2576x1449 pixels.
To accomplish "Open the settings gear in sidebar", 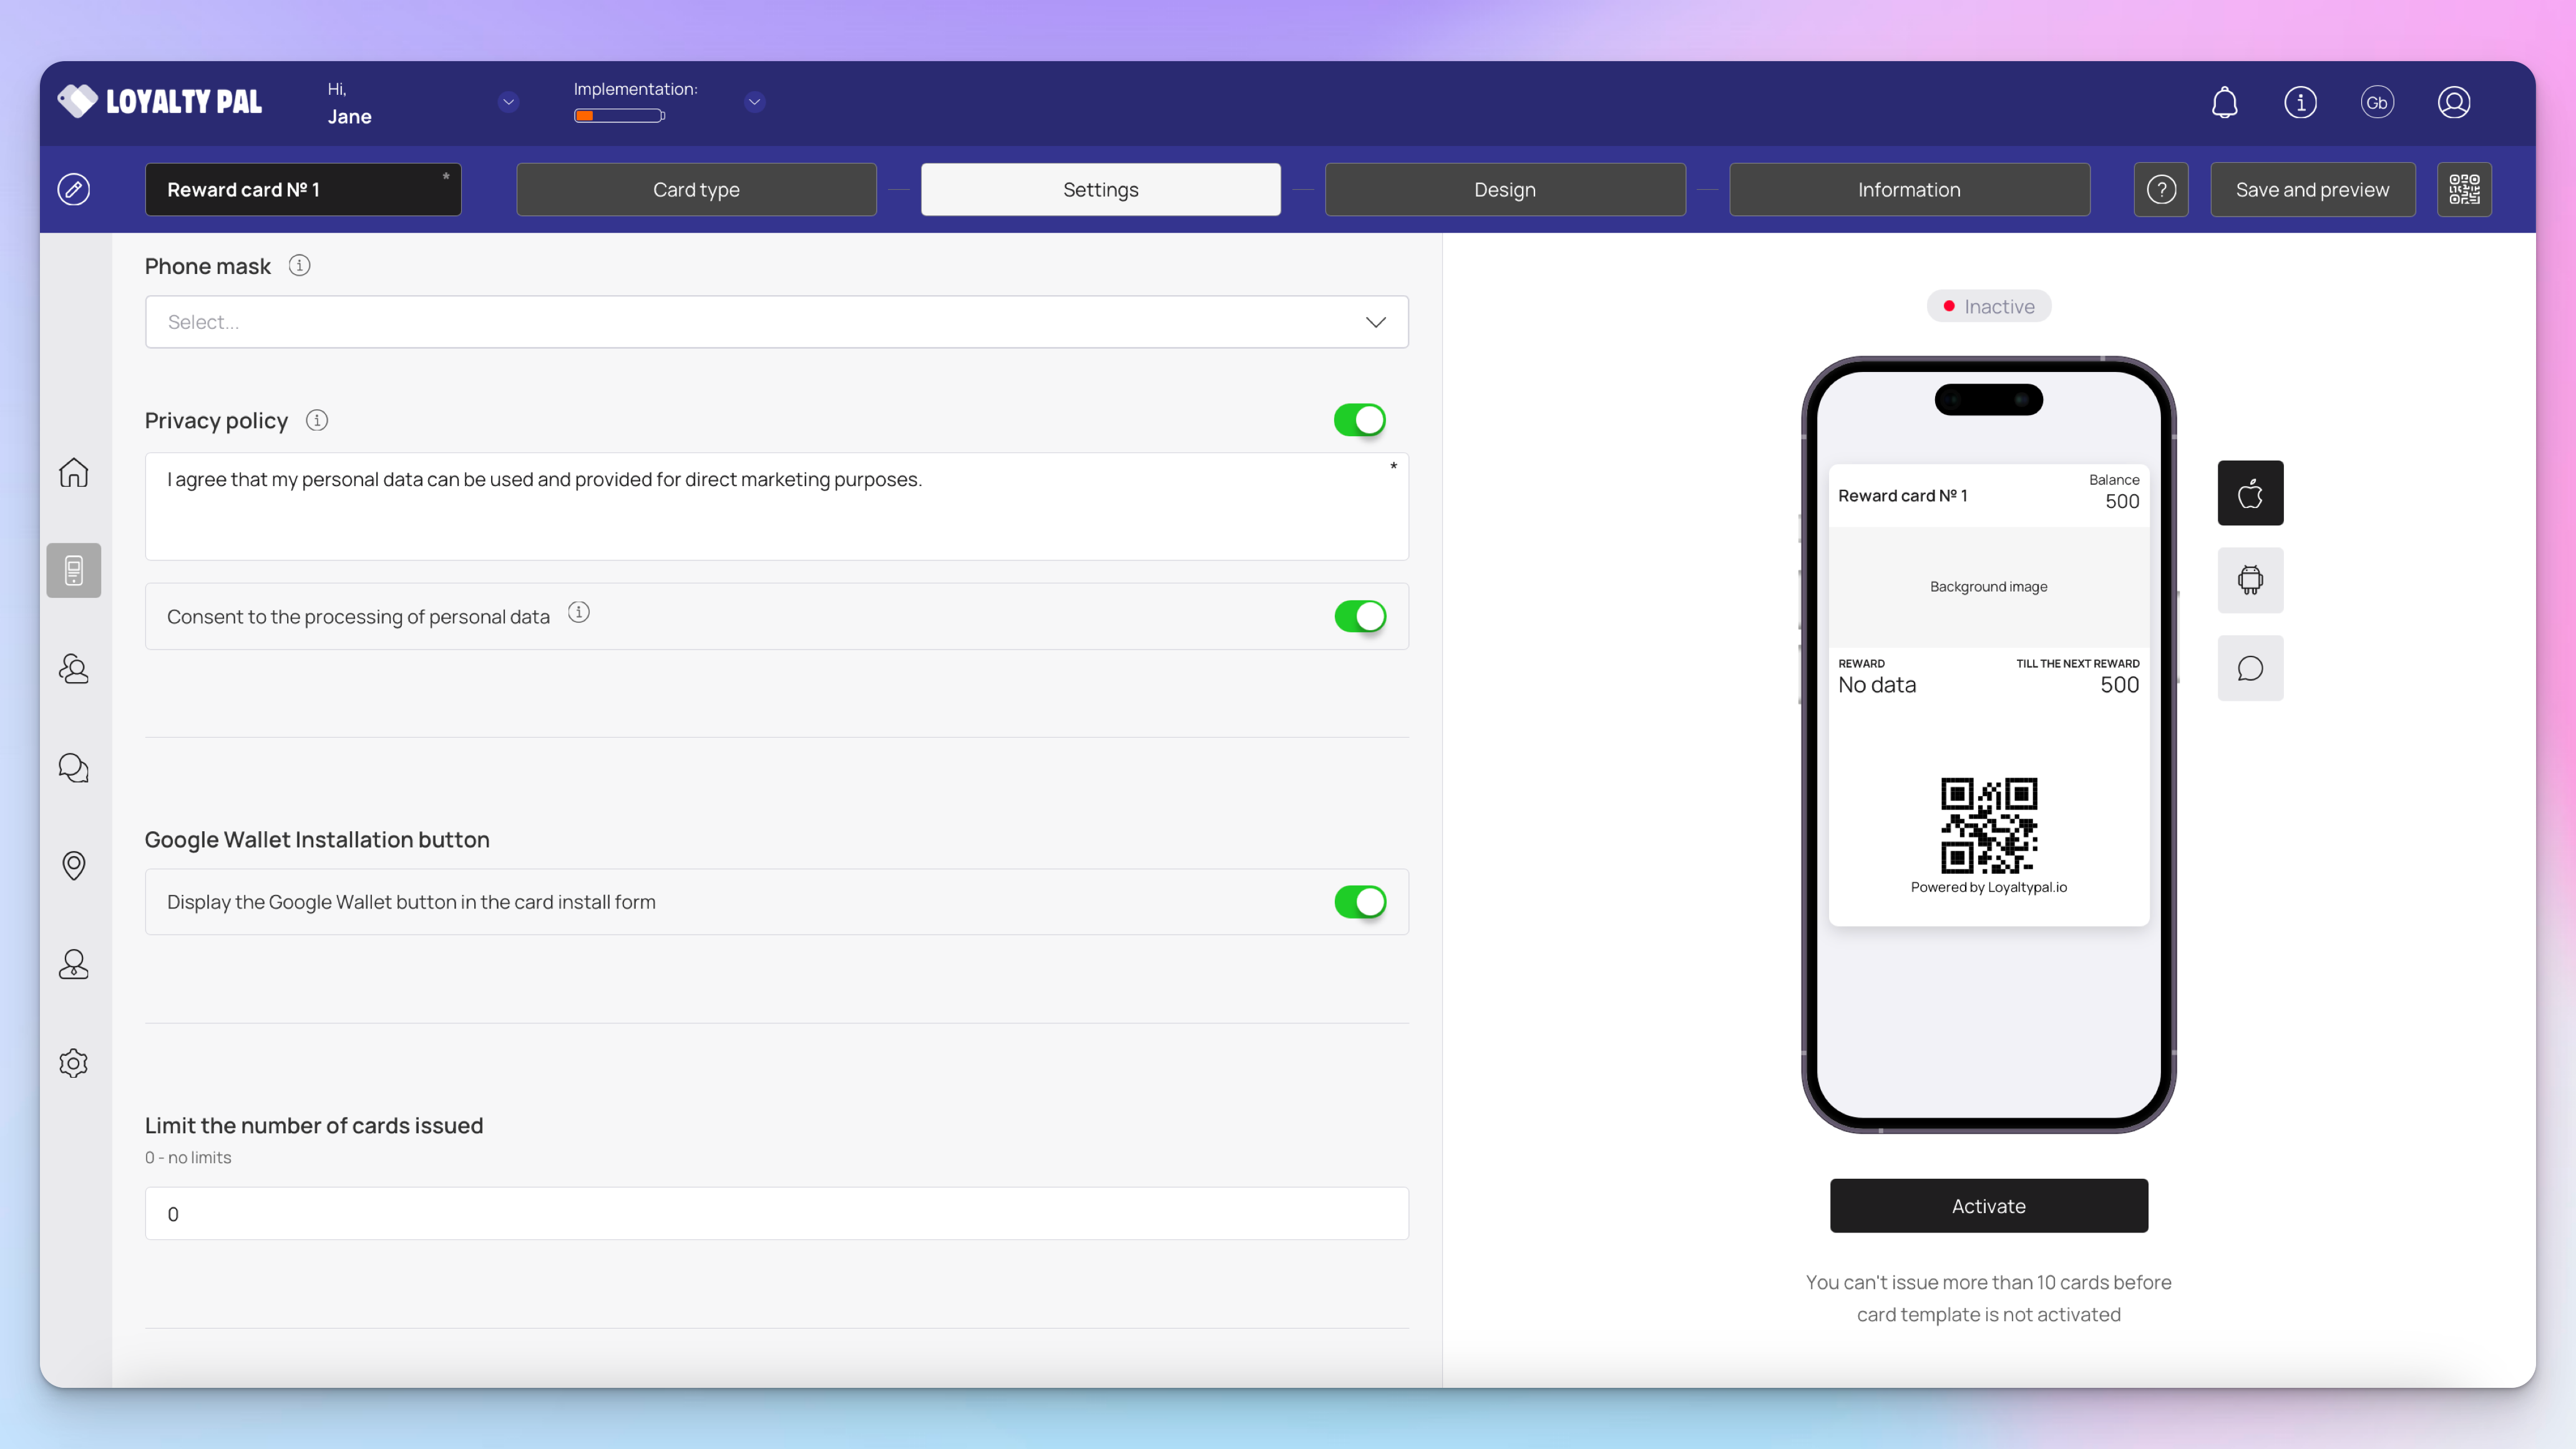I will coord(73,1062).
